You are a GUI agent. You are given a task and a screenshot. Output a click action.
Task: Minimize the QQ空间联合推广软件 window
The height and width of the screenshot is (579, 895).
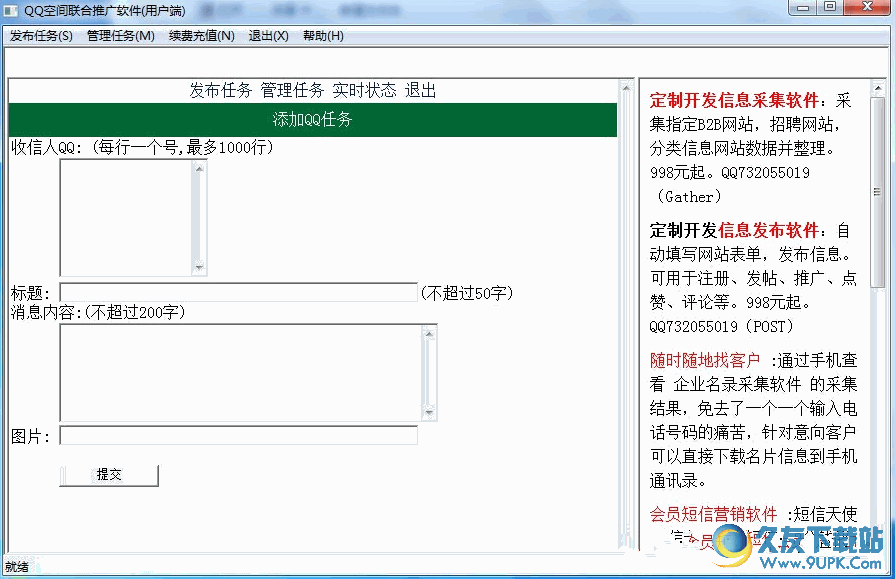click(x=803, y=8)
